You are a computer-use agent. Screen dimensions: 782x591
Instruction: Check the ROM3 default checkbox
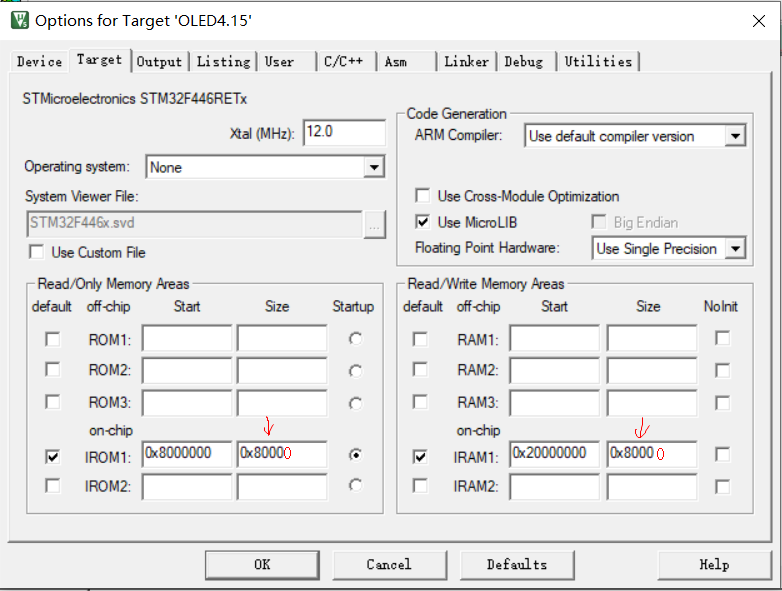(52, 401)
